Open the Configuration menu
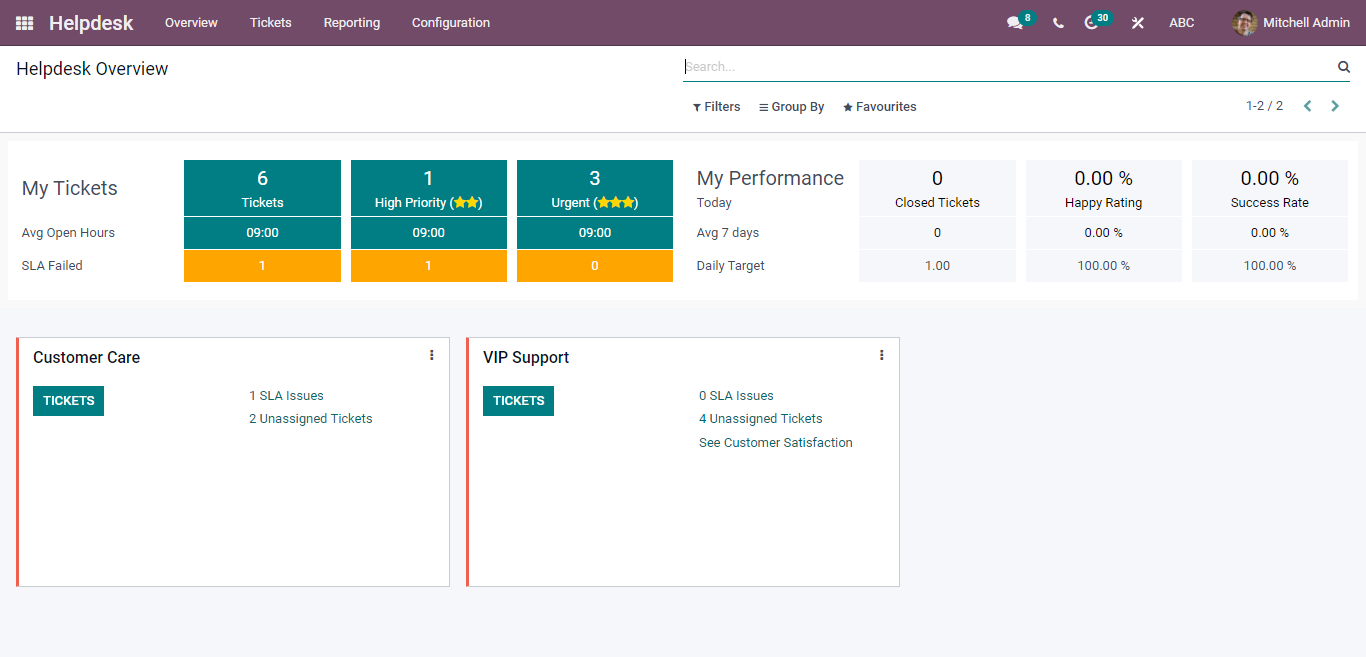The image size is (1366, 657). (x=451, y=23)
